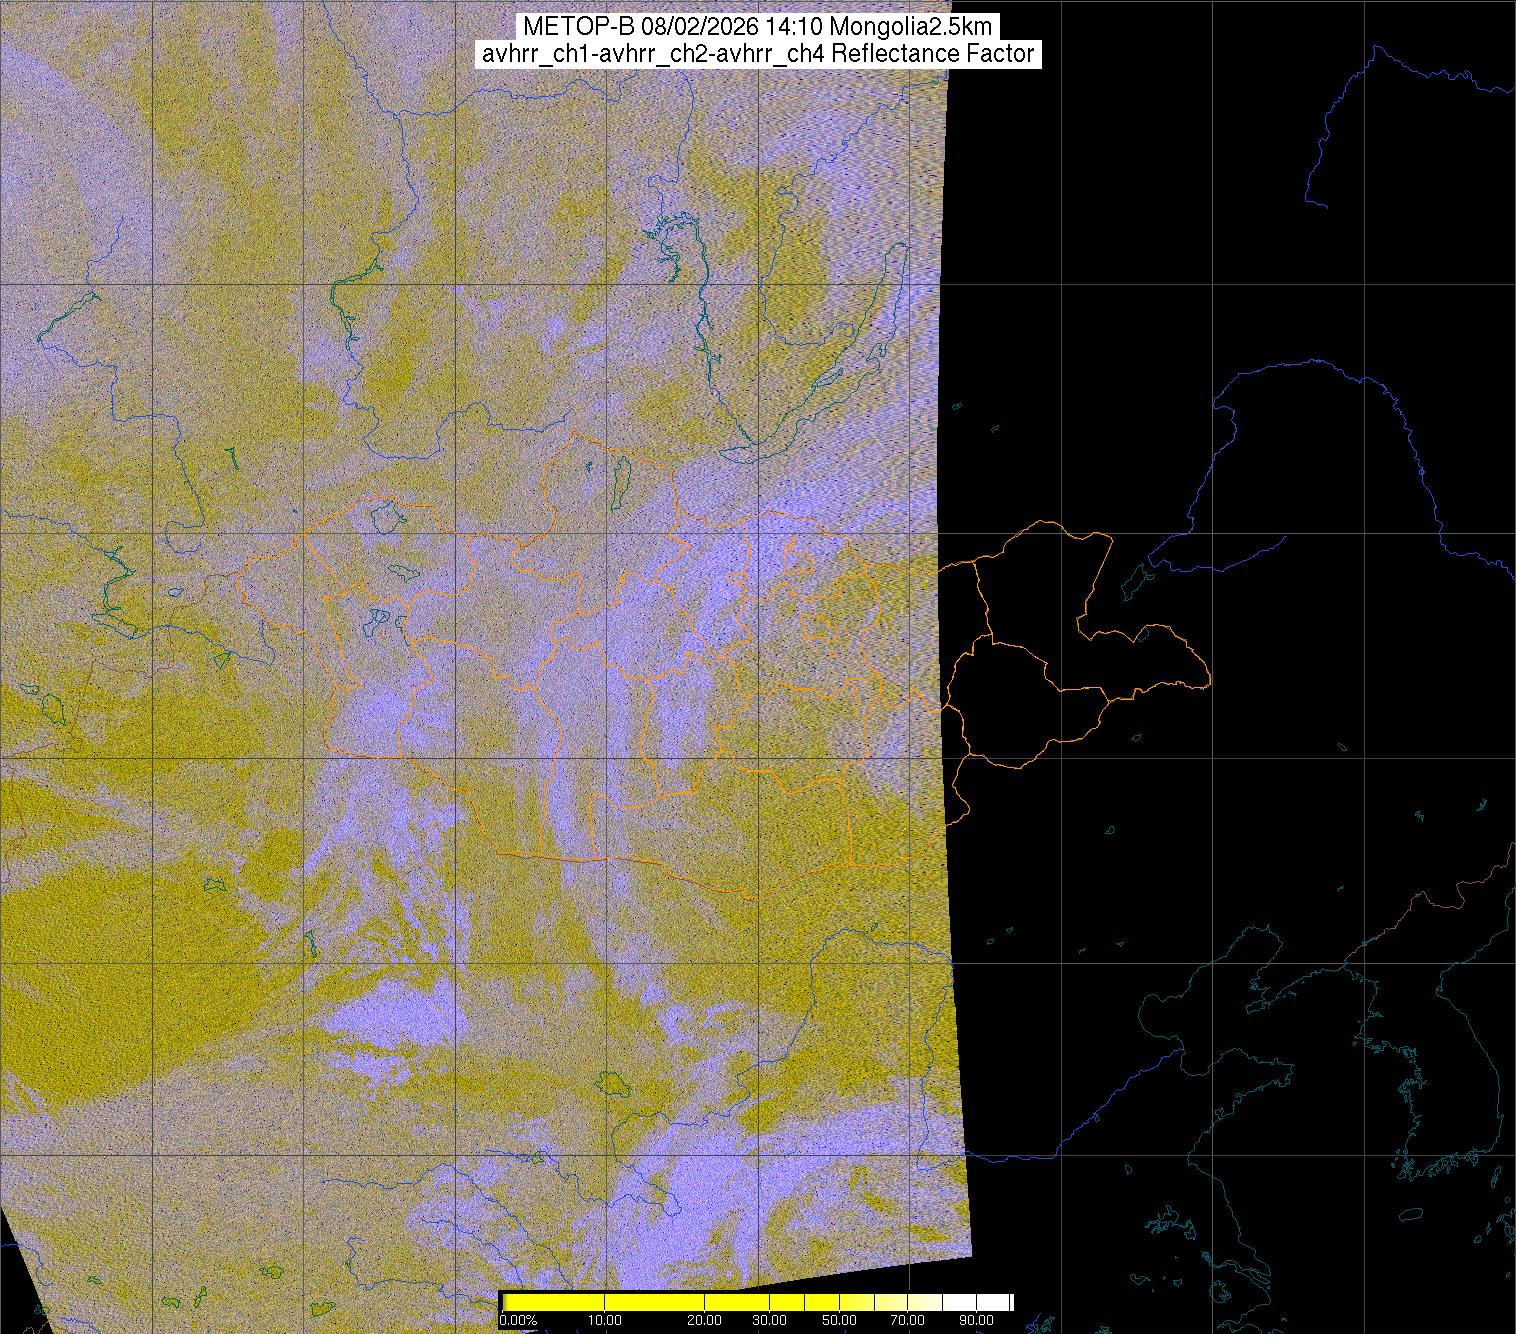This screenshot has height=1334, width=1516.
Task: Click the 30.00 tick on colorbar
Action: [768, 1320]
